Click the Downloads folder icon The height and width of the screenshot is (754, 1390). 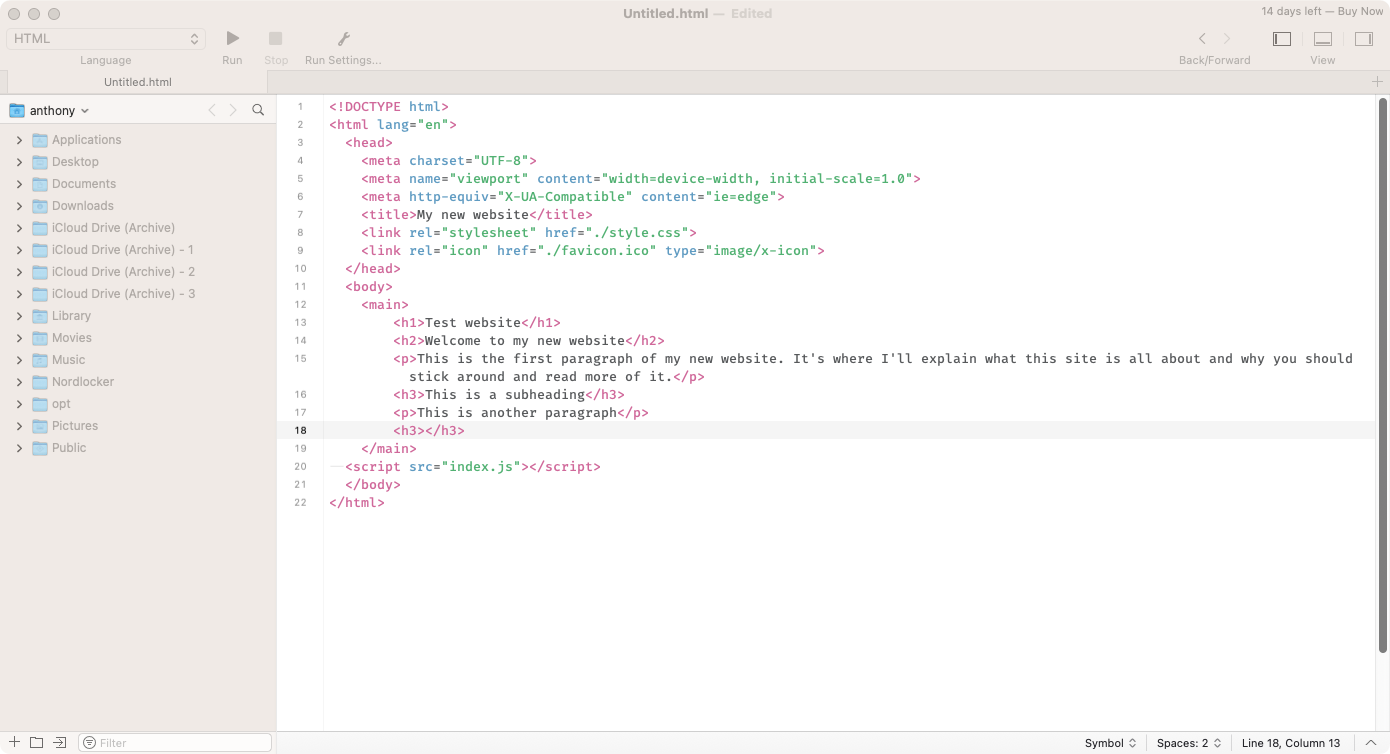40,206
